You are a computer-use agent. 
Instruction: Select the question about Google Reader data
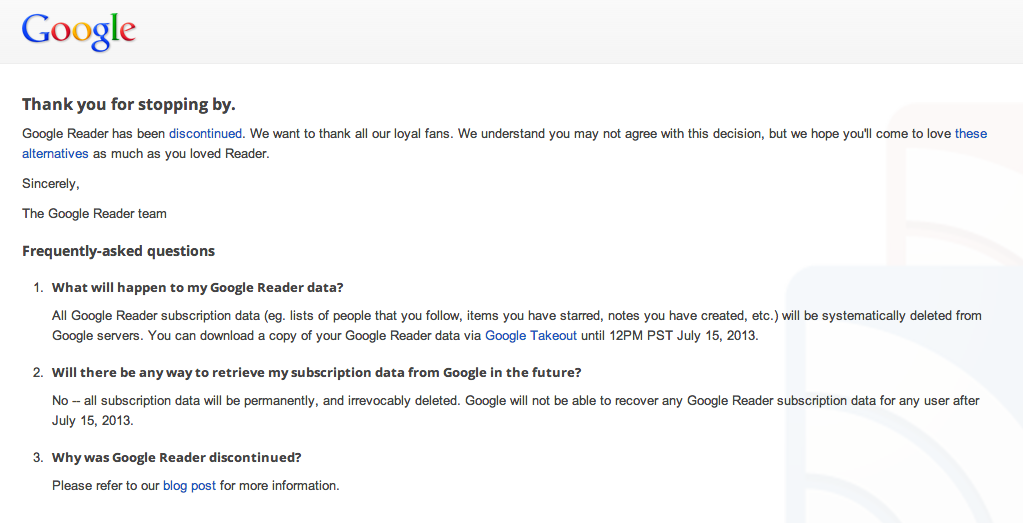pos(198,287)
